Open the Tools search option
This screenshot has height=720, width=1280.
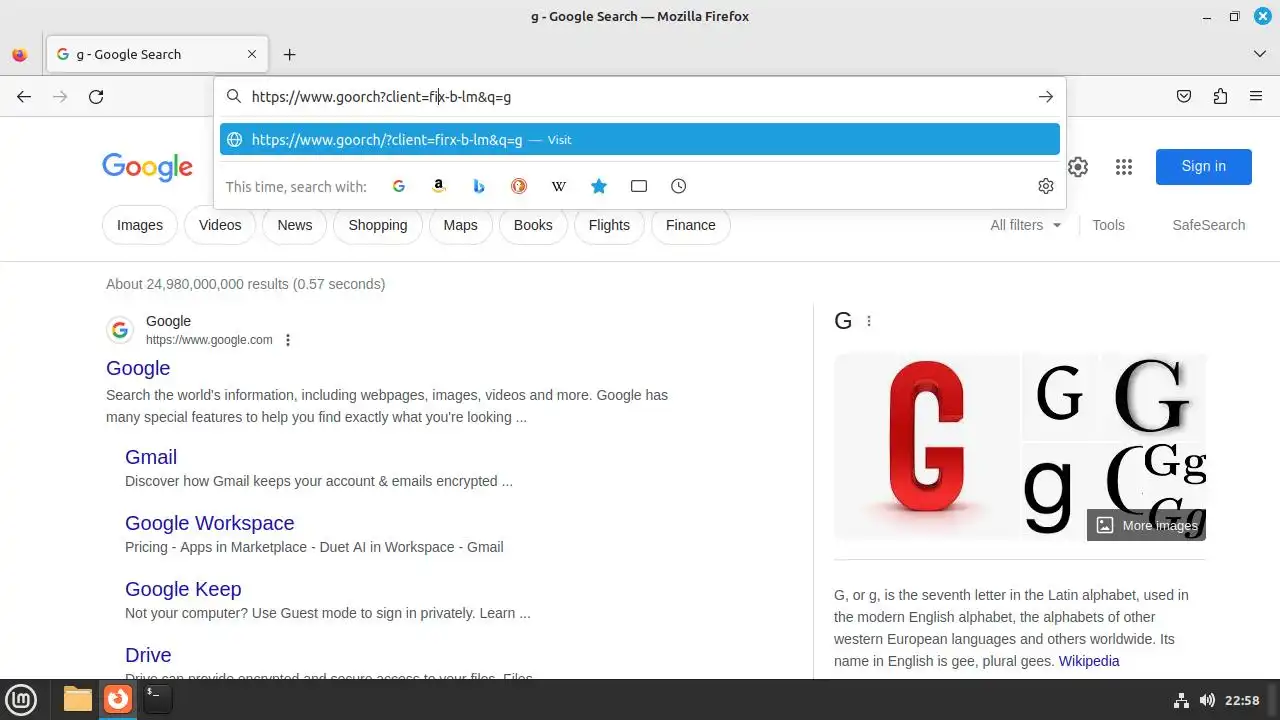coord(1108,225)
